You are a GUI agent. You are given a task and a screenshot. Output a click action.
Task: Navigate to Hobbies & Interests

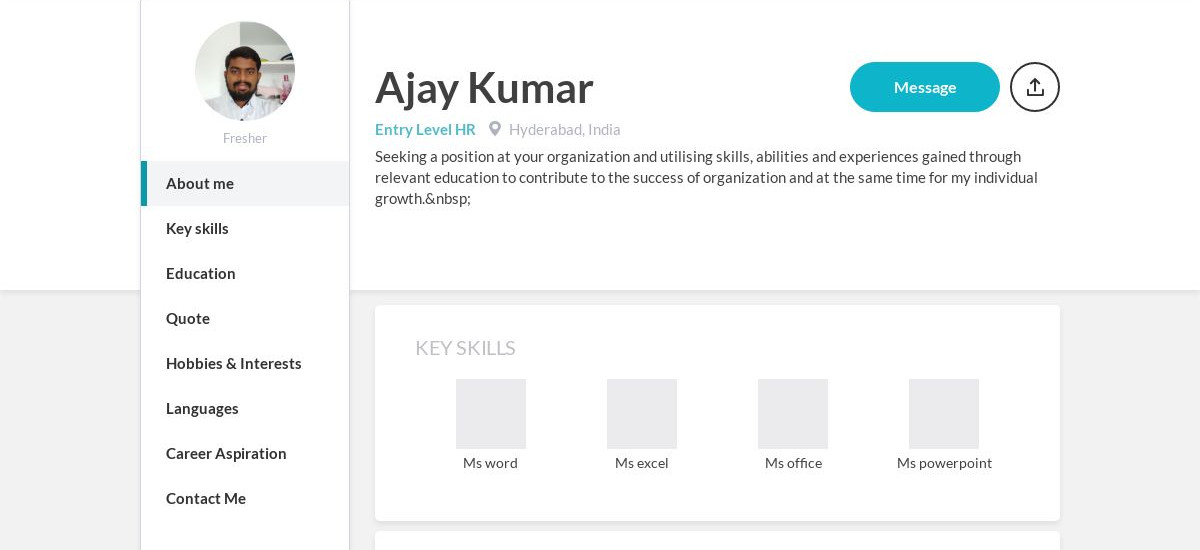click(245, 363)
